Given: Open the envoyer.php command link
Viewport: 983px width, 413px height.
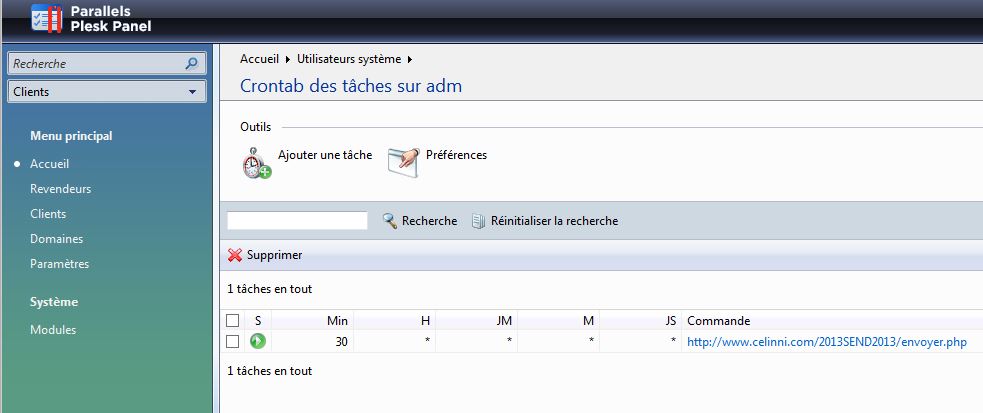Looking at the screenshot, I should tap(827, 342).
